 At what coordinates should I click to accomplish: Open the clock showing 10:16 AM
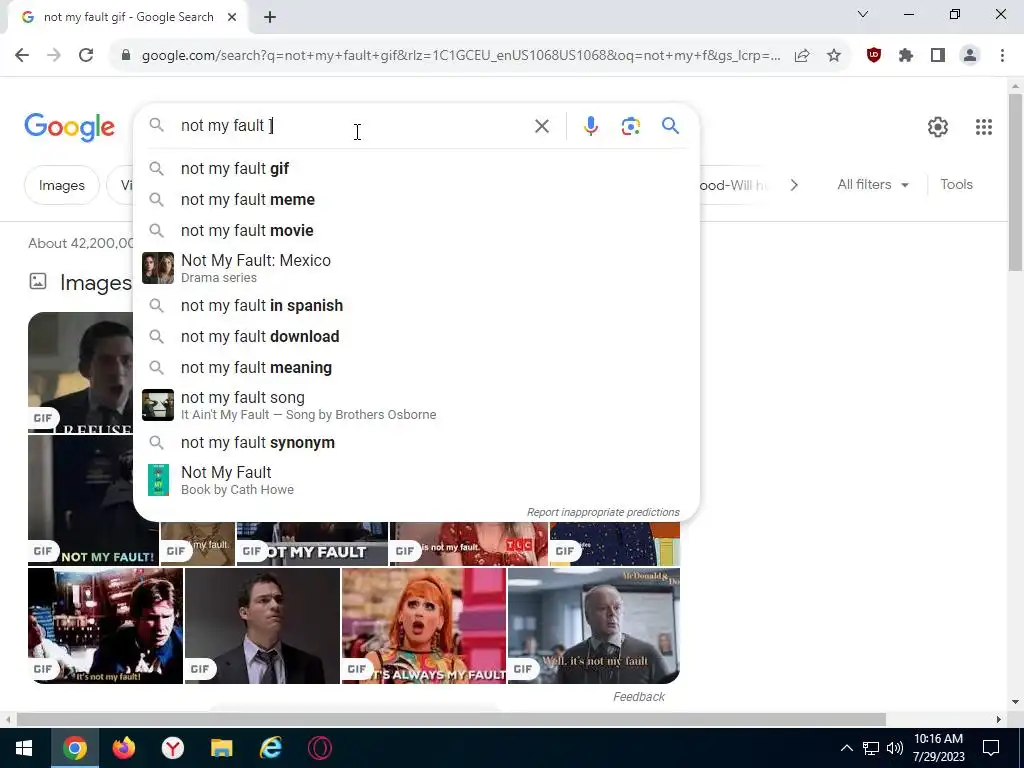click(938, 748)
